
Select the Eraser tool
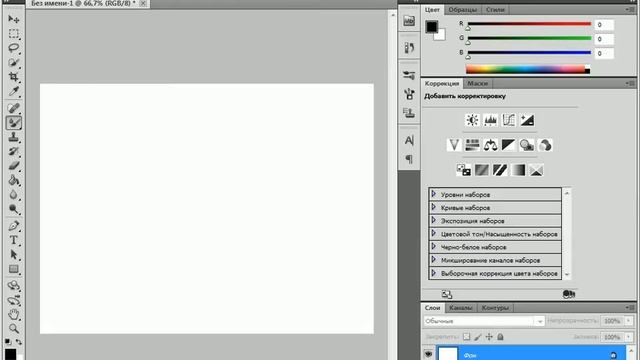tap(13, 166)
